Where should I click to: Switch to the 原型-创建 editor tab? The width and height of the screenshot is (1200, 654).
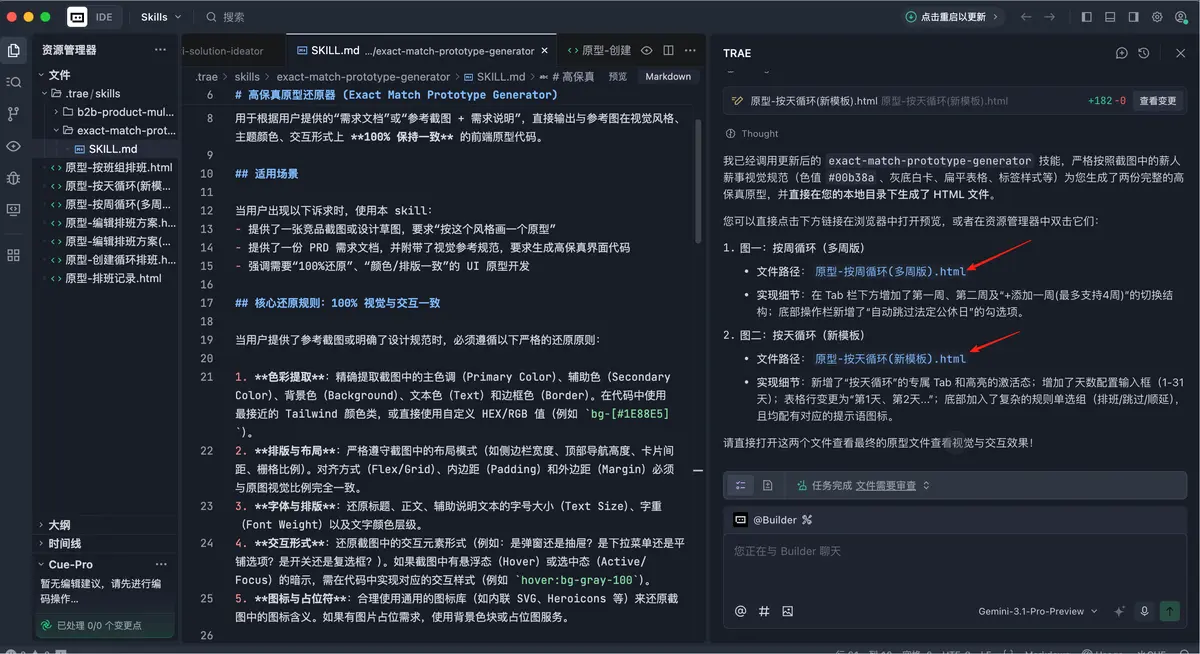click(x=598, y=50)
